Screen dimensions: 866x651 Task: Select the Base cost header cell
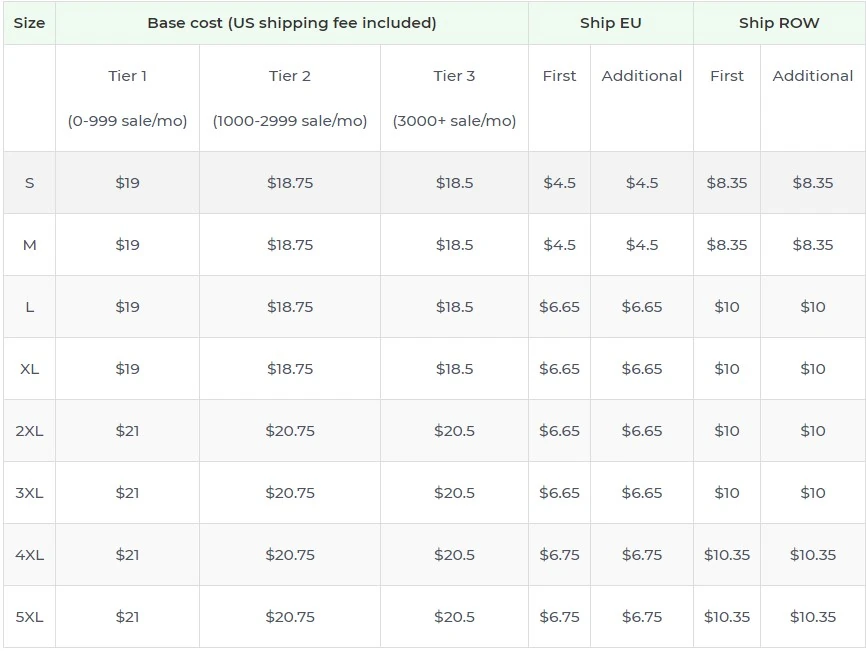click(292, 22)
